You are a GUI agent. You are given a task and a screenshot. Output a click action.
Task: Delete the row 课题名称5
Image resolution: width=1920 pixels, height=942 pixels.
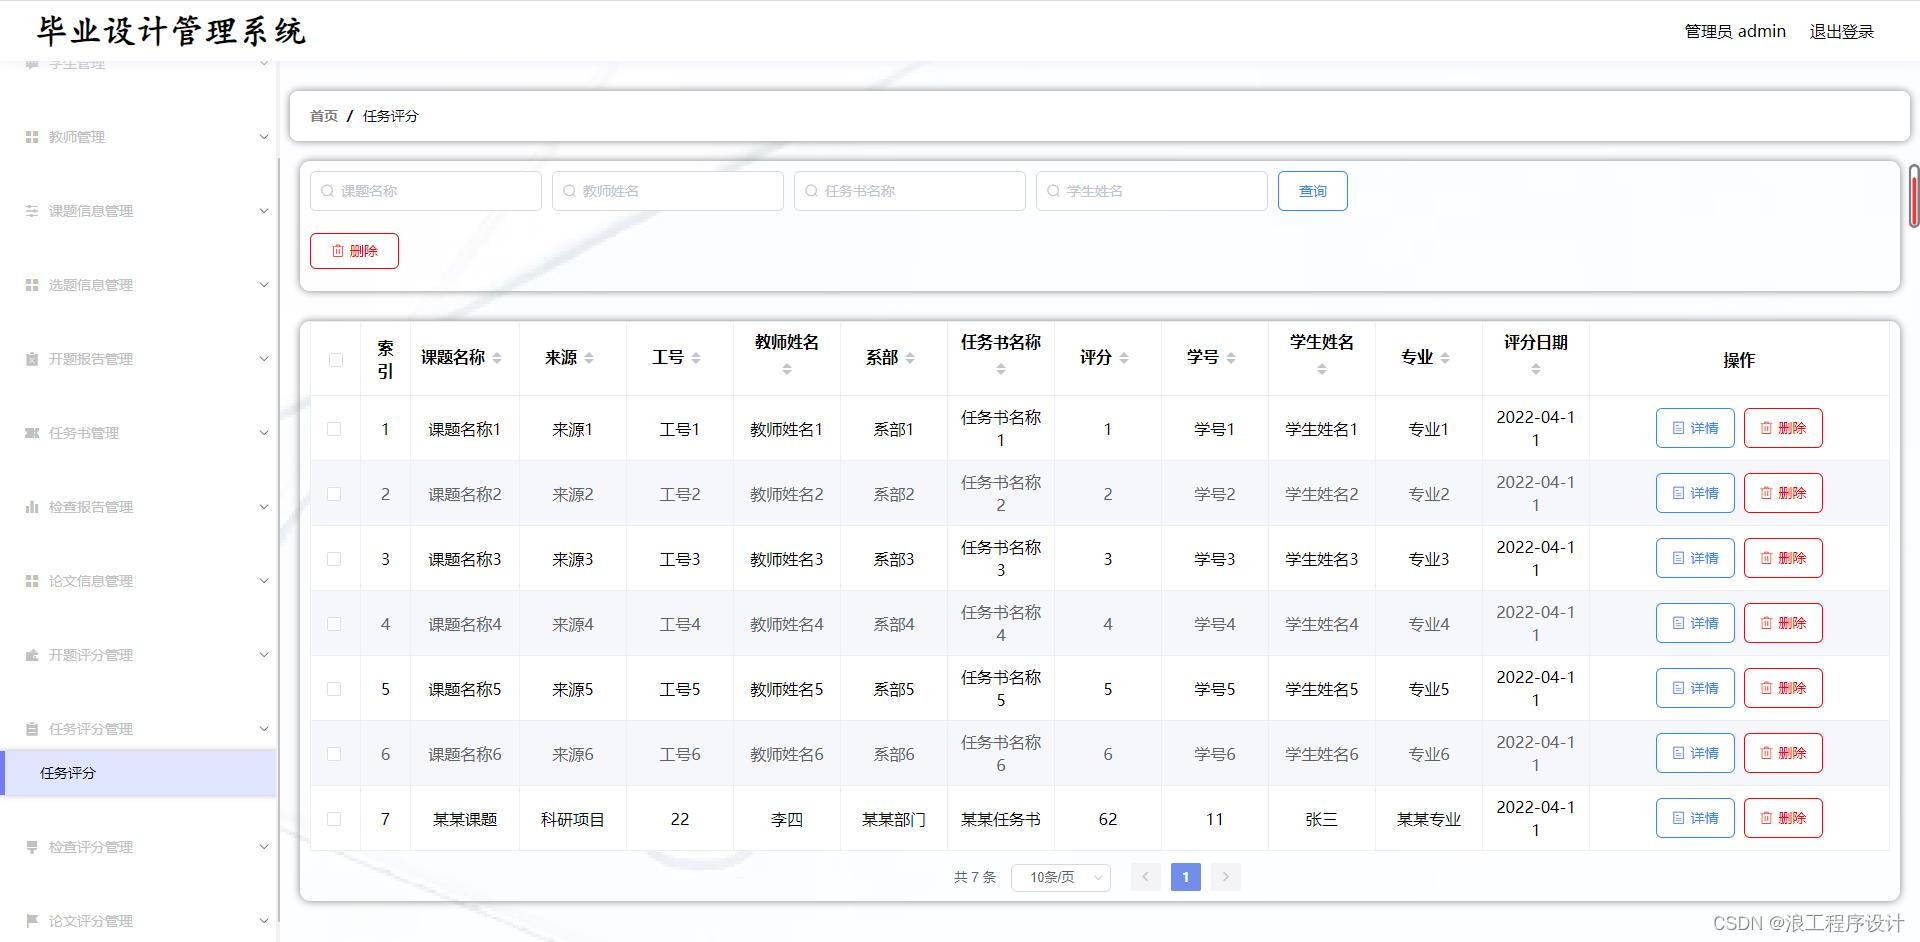(1783, 688)
